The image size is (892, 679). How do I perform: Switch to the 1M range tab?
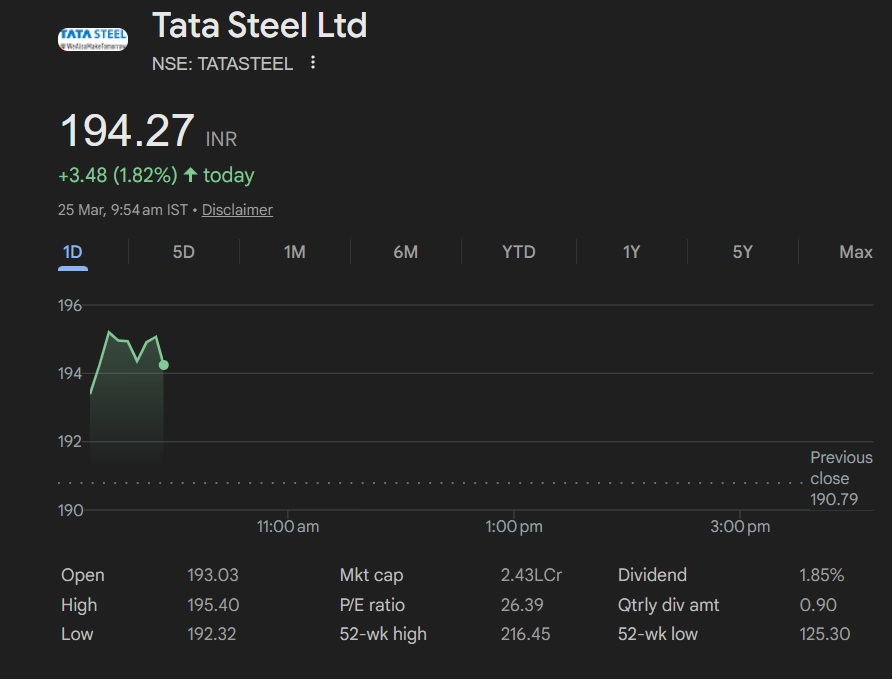point(294,252)
